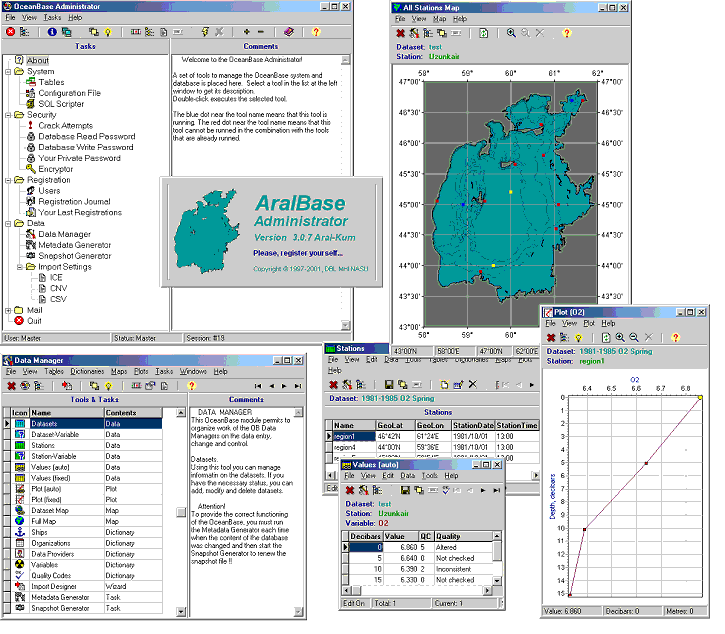Open Plot menu in Plot (02) window
The image size is (725, 634).
point(589,324)
